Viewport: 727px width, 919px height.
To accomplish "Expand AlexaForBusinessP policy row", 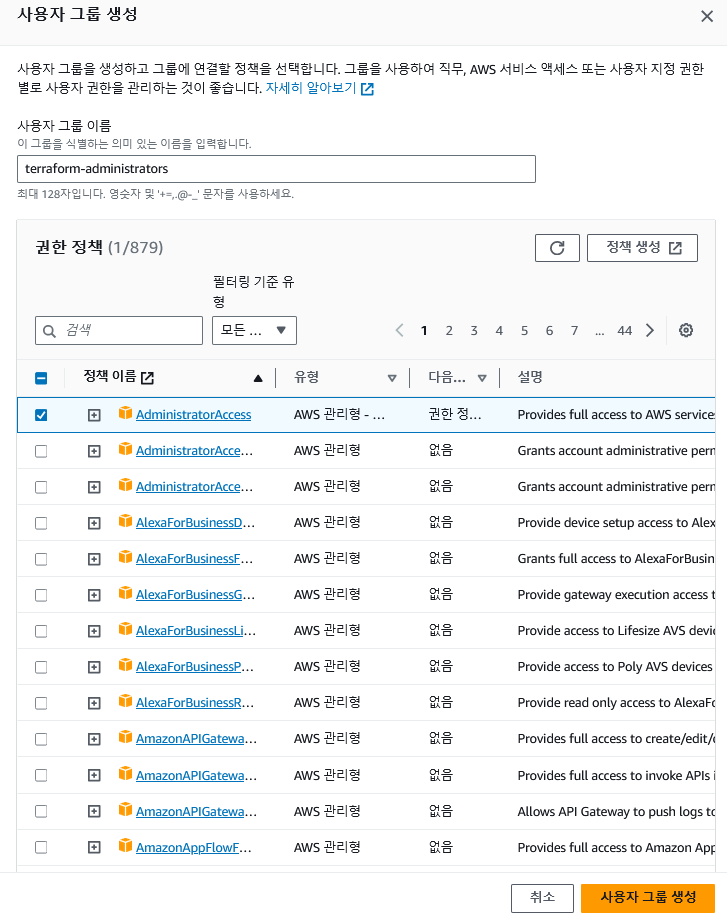I will point(94,667).
